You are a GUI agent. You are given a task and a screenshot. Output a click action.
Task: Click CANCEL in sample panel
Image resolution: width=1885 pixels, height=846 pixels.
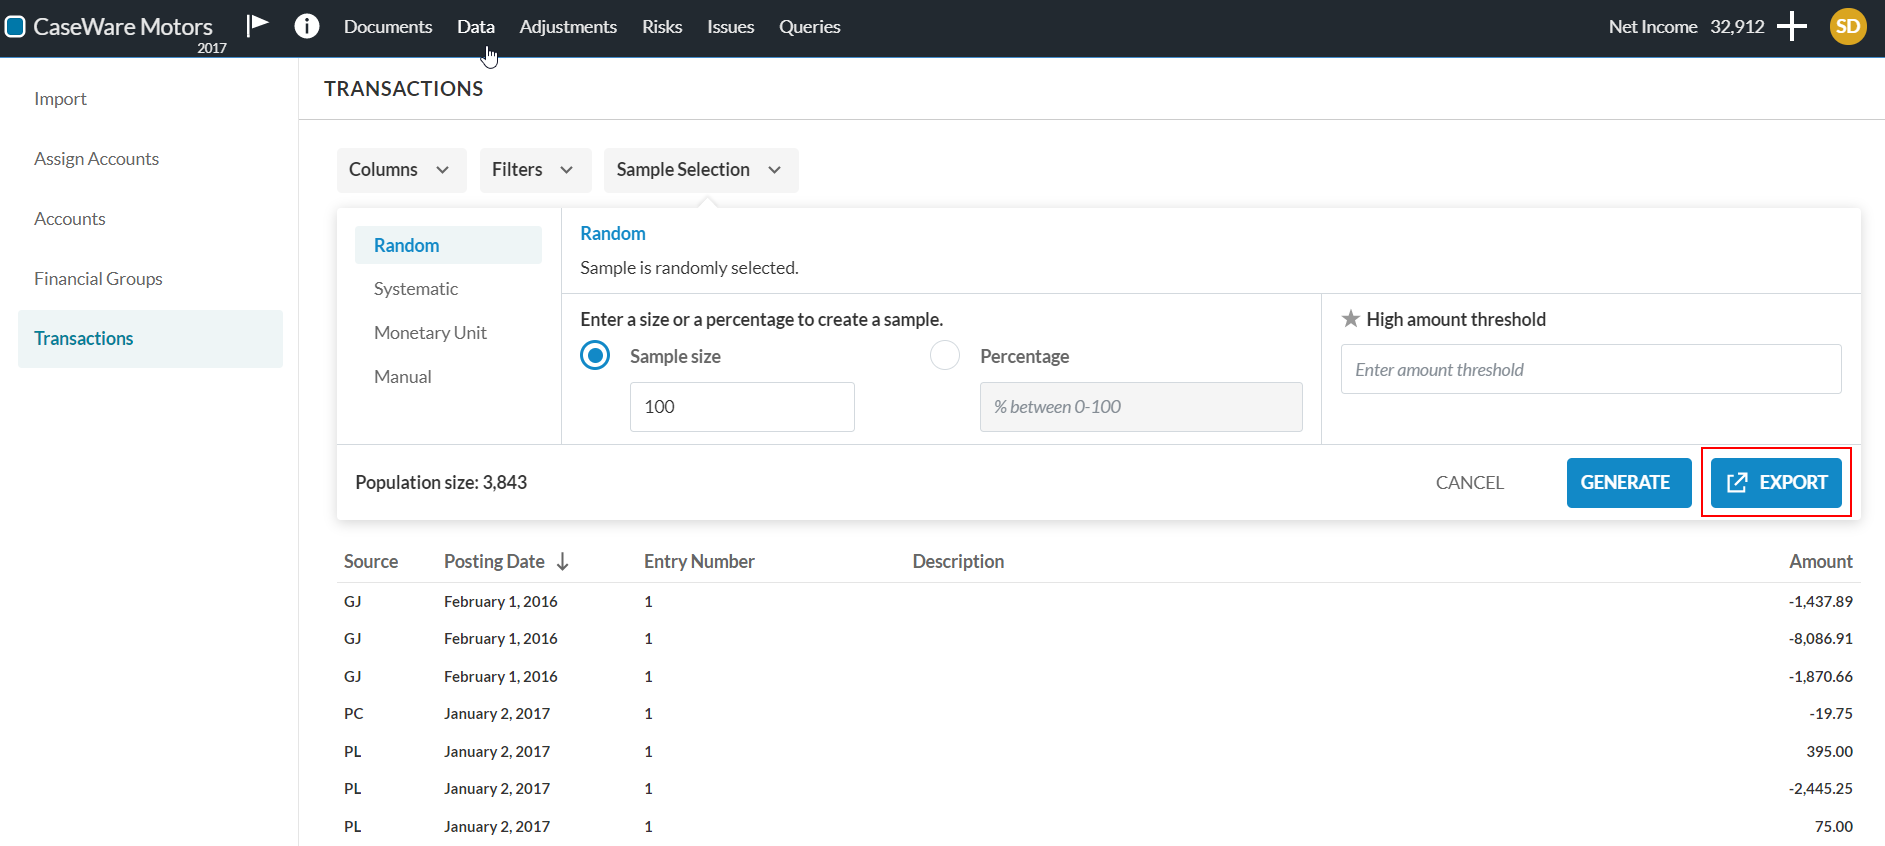(1469, 483)
